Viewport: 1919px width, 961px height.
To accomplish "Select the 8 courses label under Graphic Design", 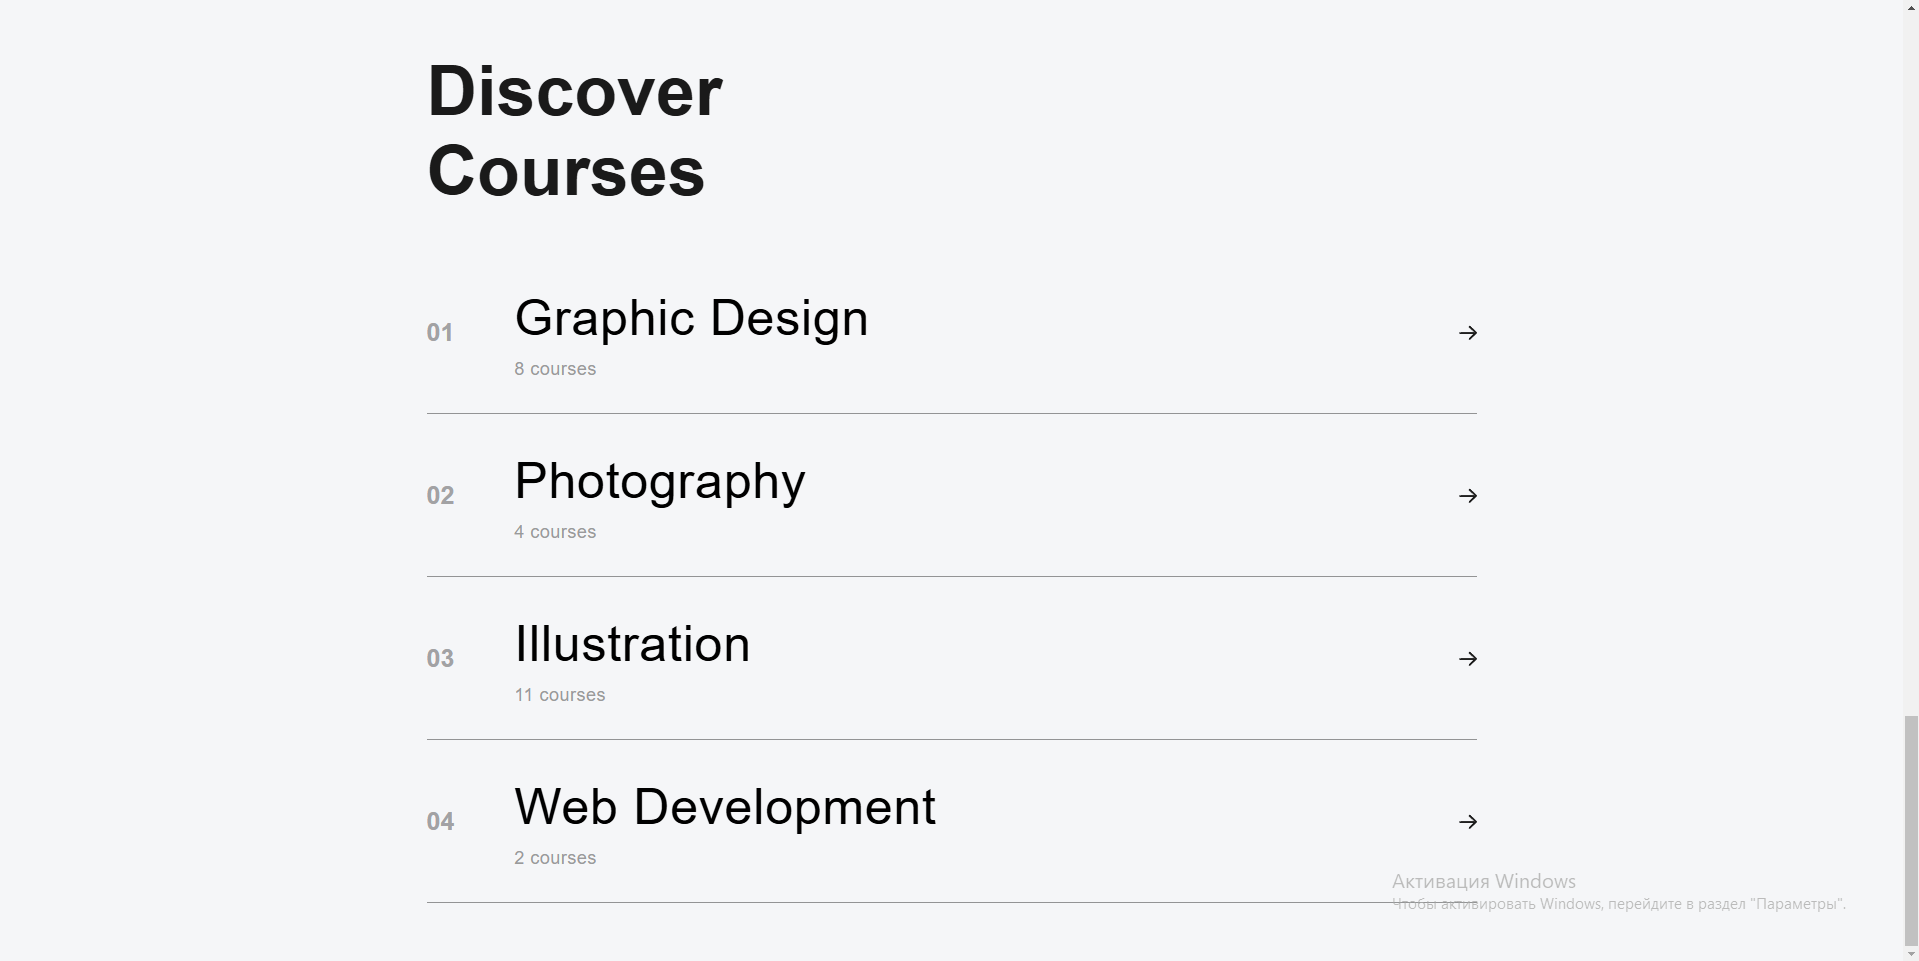I will coord(555,369).
